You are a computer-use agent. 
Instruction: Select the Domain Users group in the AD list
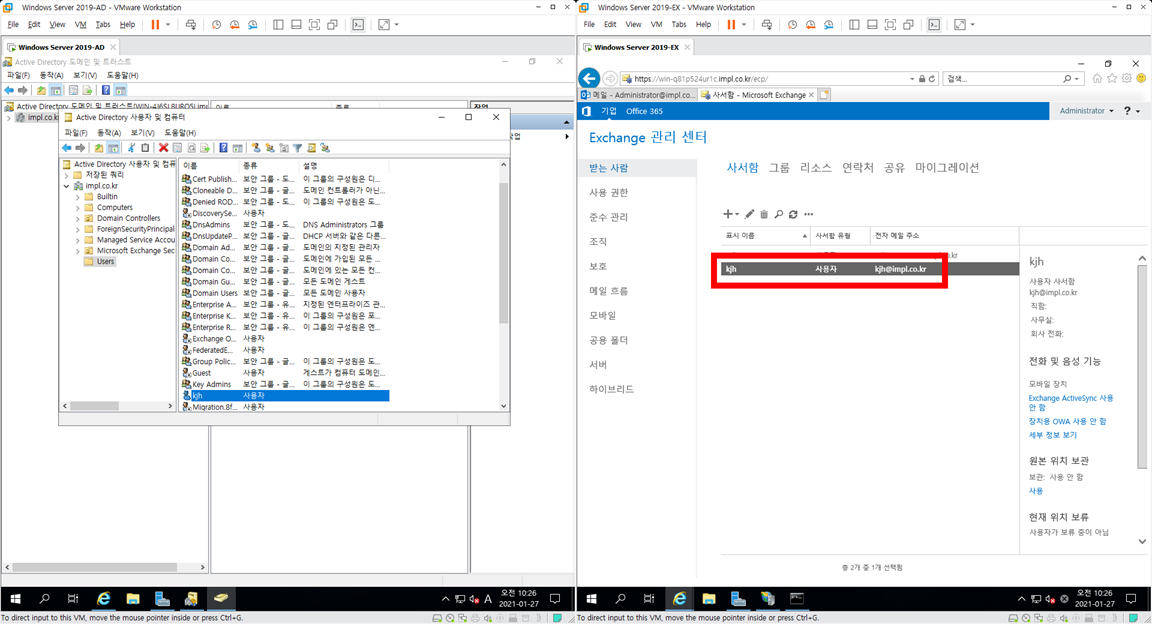point(285,293)
